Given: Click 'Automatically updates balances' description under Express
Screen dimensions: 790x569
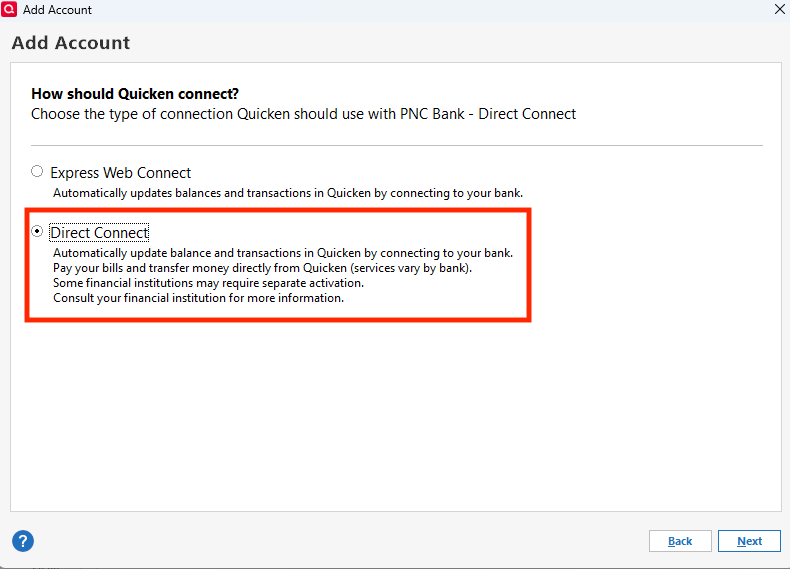Looking at the screenshot, I should pyautogui.click(x=288, y=193).
